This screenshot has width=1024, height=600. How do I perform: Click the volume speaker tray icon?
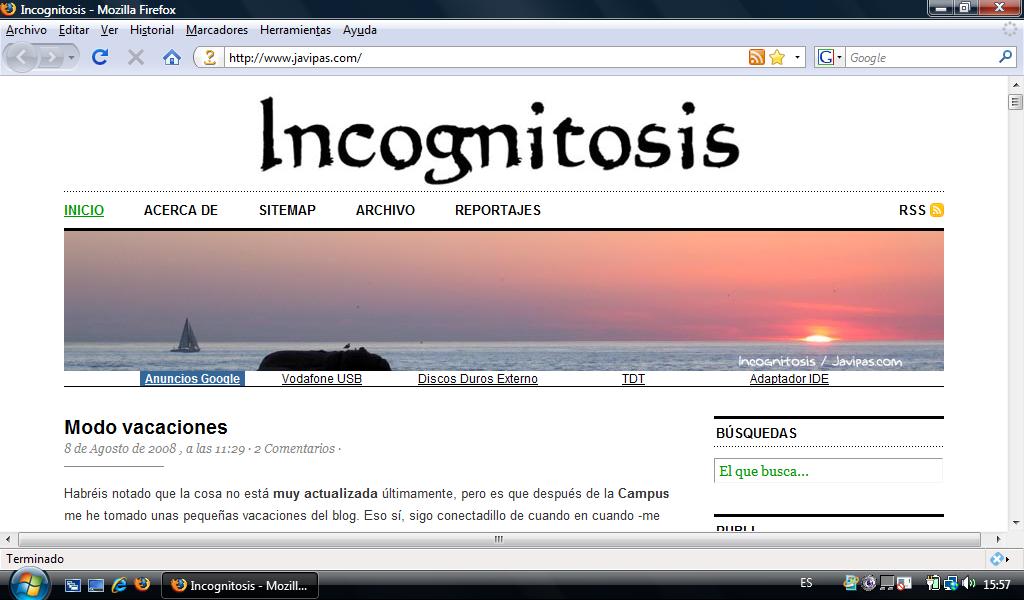pos(968,584)
